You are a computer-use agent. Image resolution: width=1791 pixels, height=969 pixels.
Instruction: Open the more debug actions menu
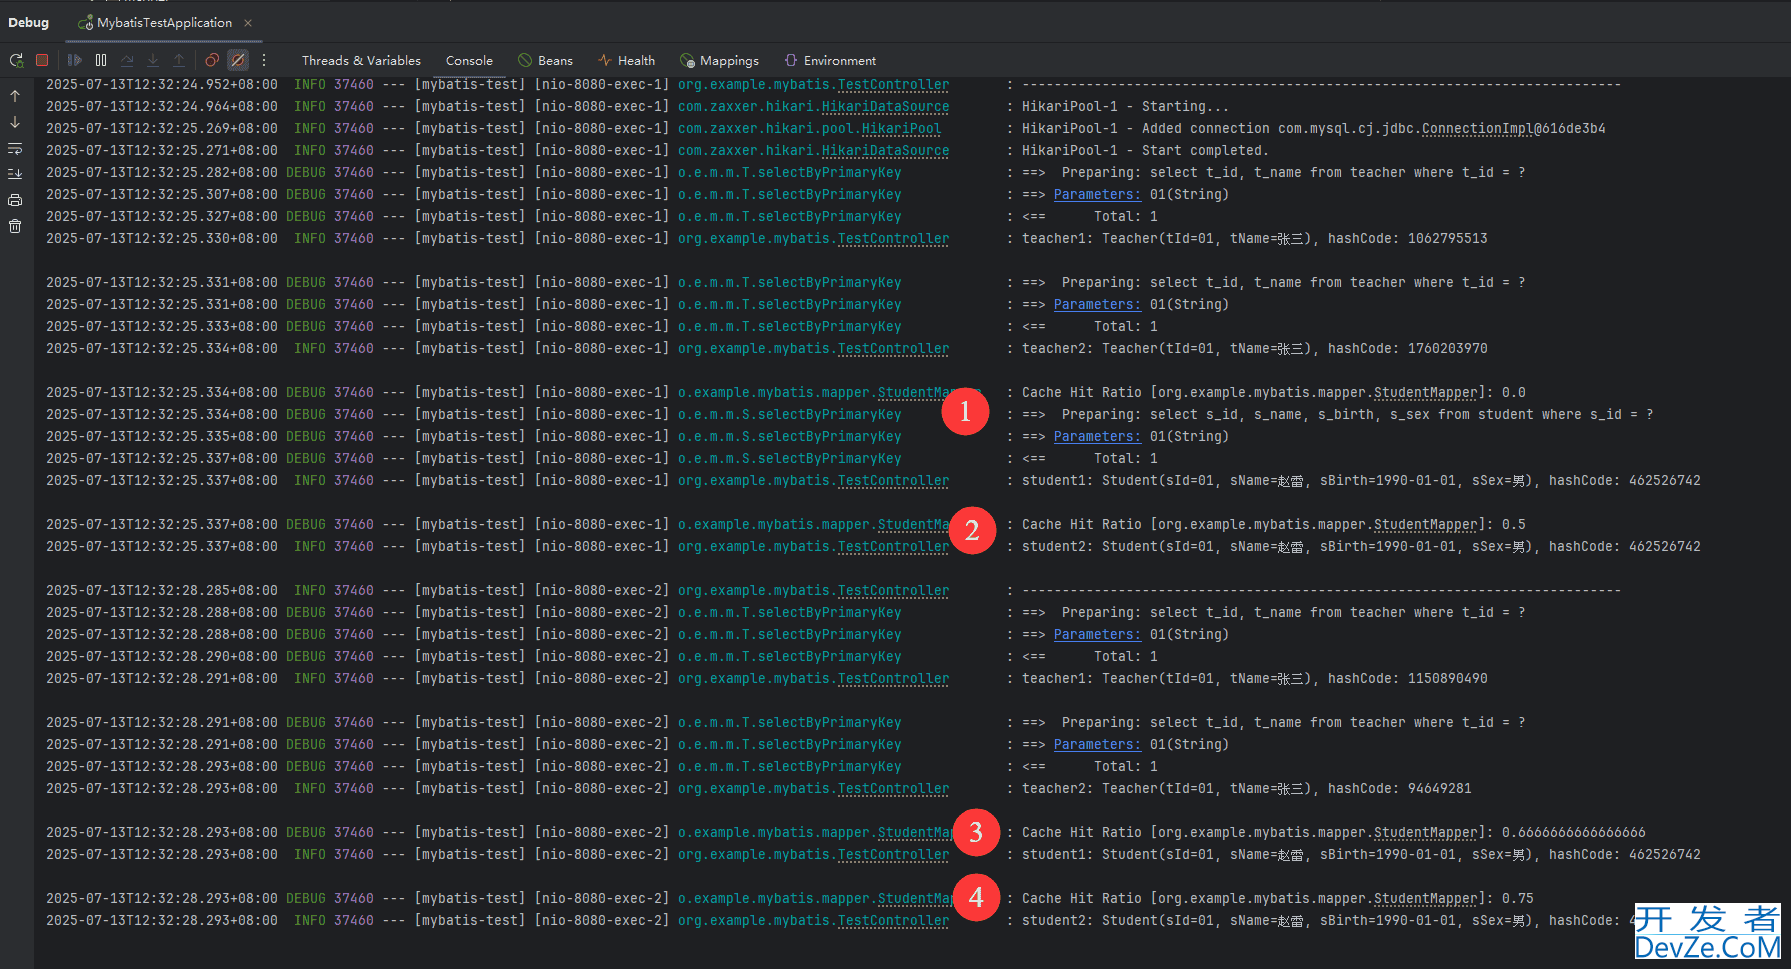pos(264,60)
